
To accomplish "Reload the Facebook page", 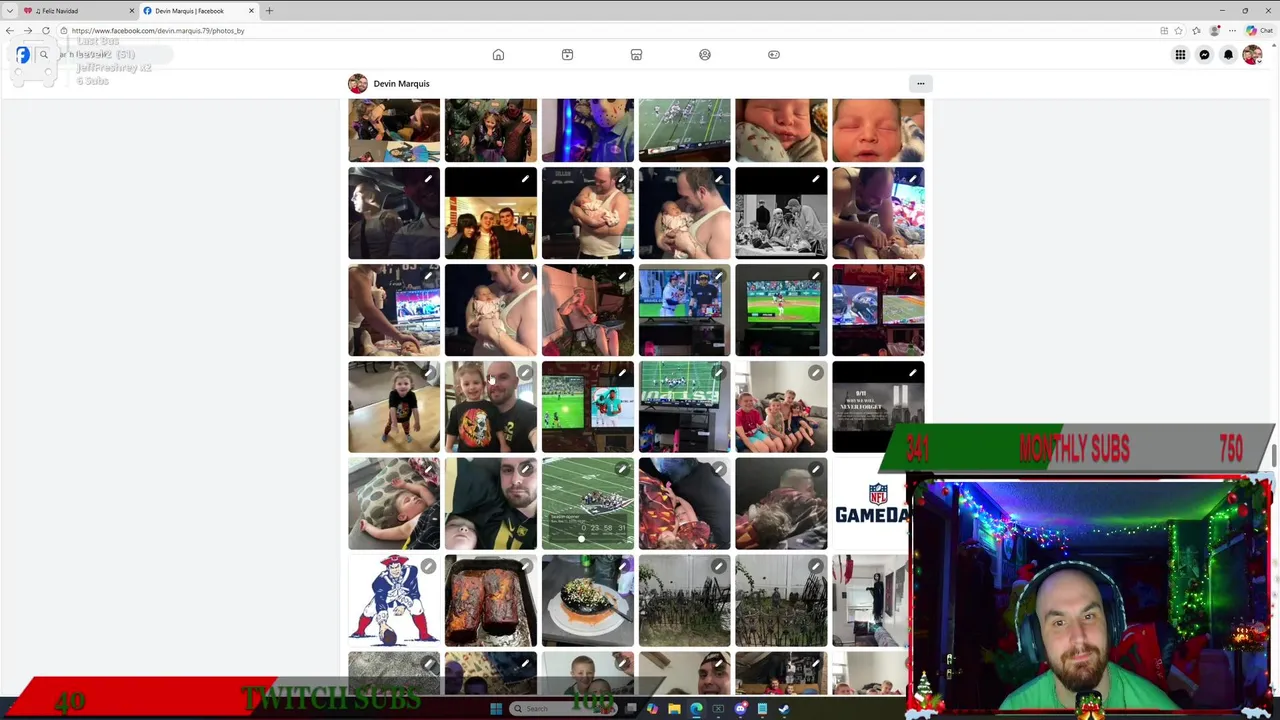I will 45,31.
